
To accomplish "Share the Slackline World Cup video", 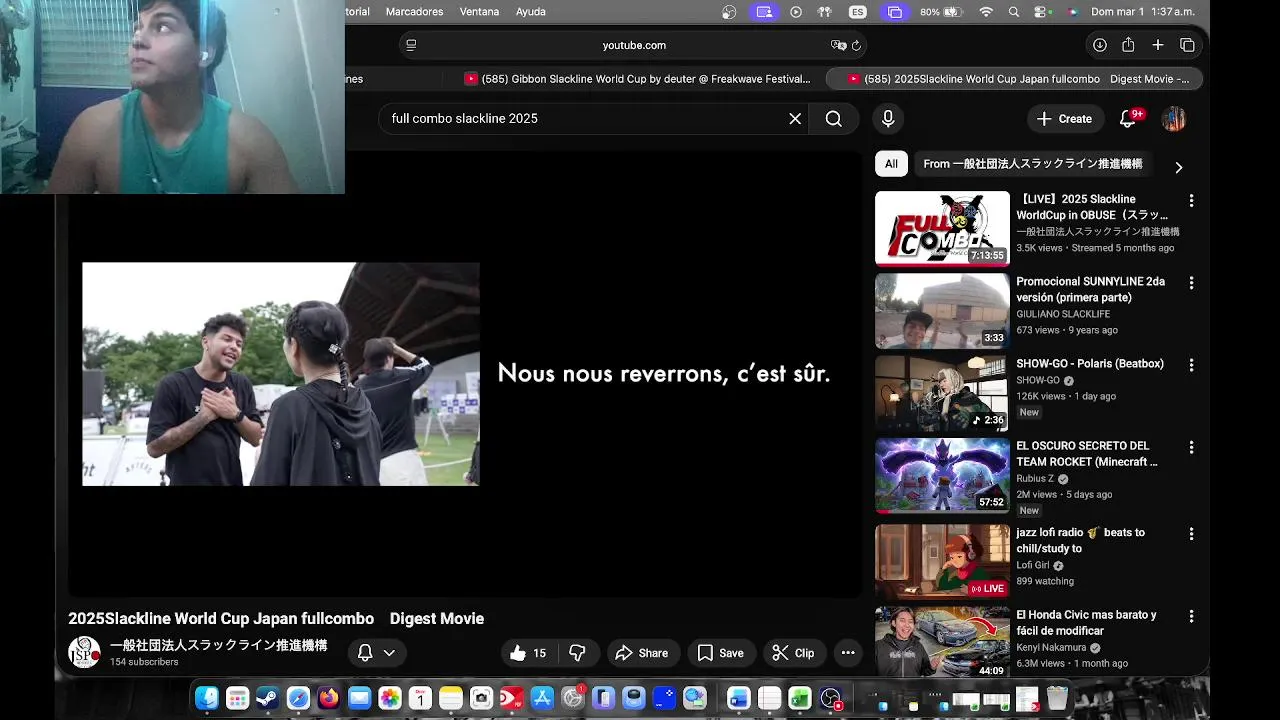I will (642, 653).
